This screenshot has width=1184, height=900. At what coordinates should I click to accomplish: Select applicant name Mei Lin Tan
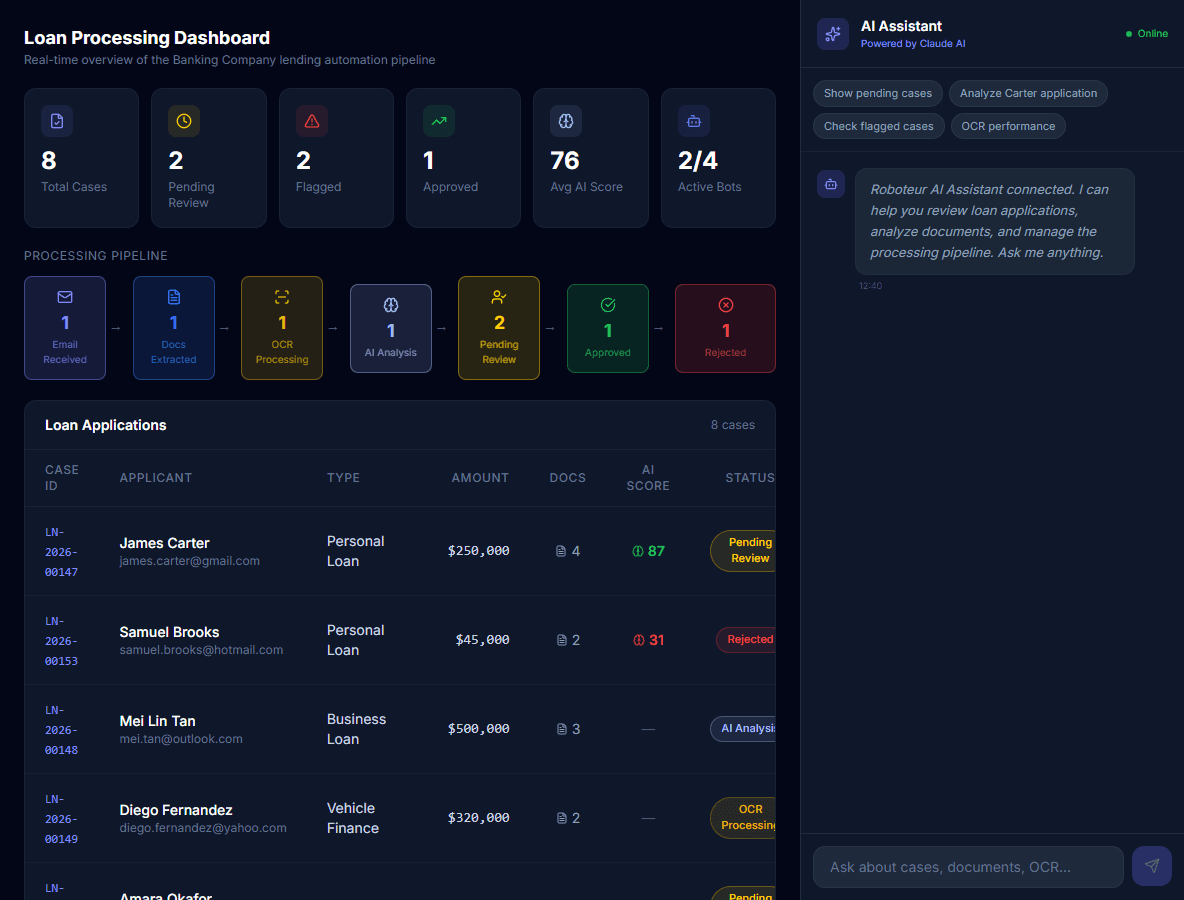157,721
